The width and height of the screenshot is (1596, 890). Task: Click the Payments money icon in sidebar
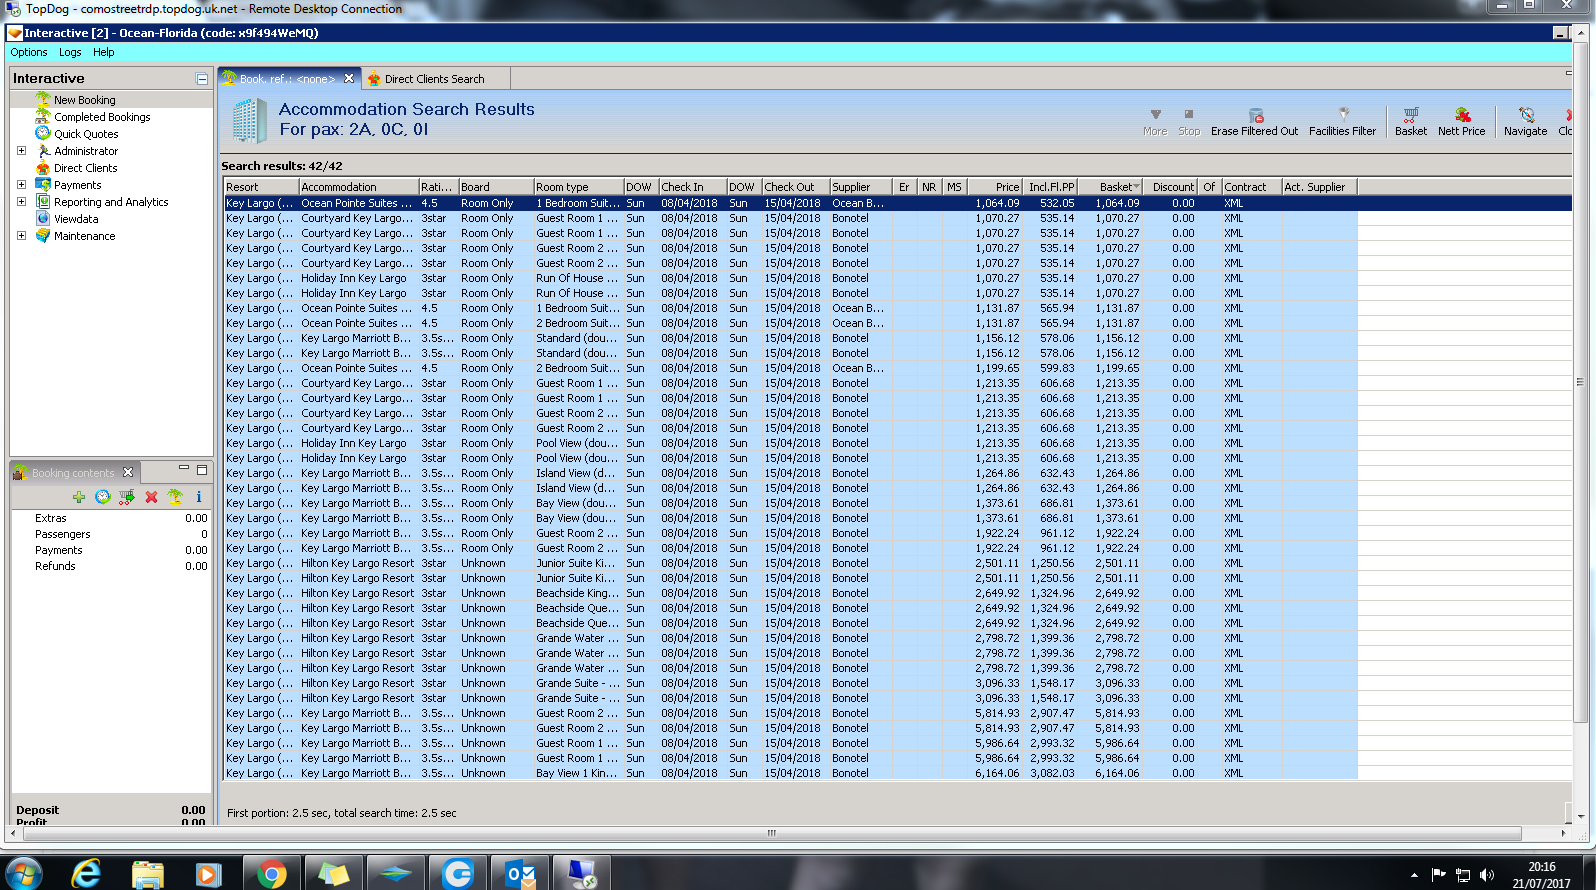[43, 184]
